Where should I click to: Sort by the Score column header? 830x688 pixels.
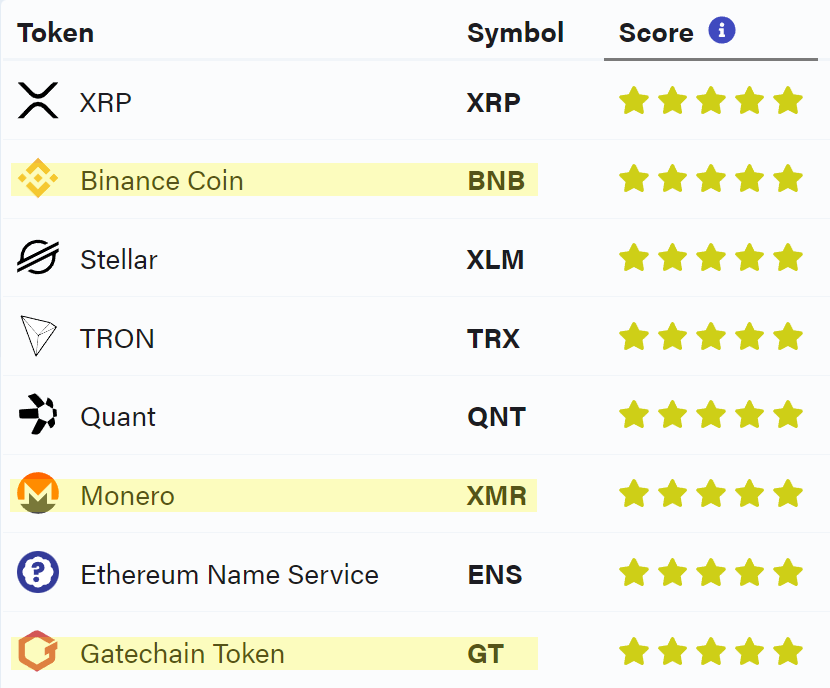(x=656, y=33)
